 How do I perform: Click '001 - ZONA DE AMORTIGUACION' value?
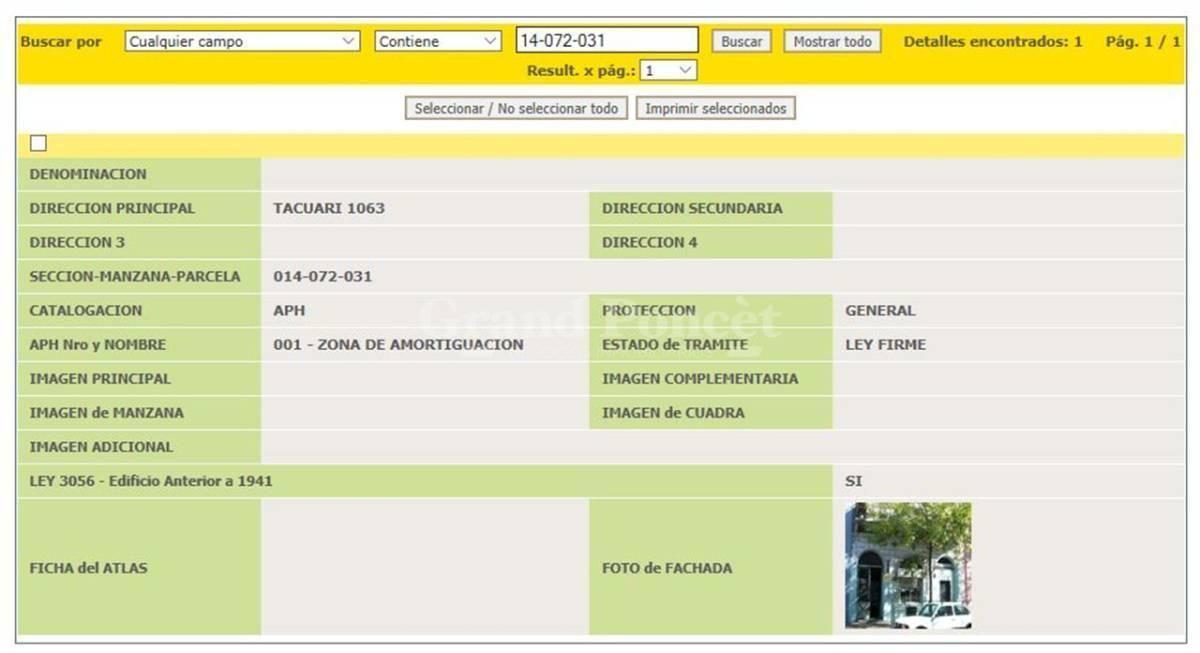point(398,345)
